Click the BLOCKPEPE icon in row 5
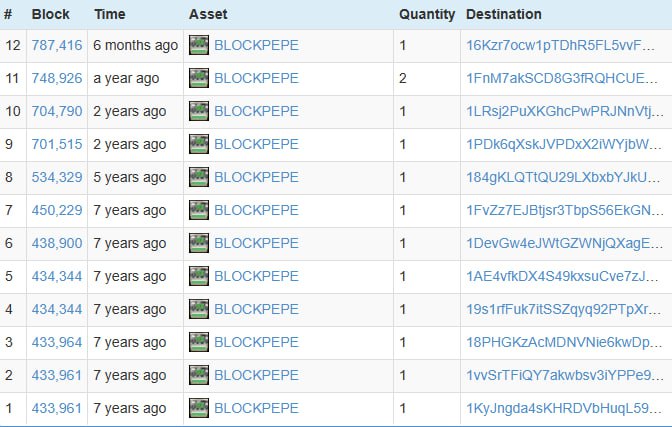The image size is (672, 427). [199, 276]
